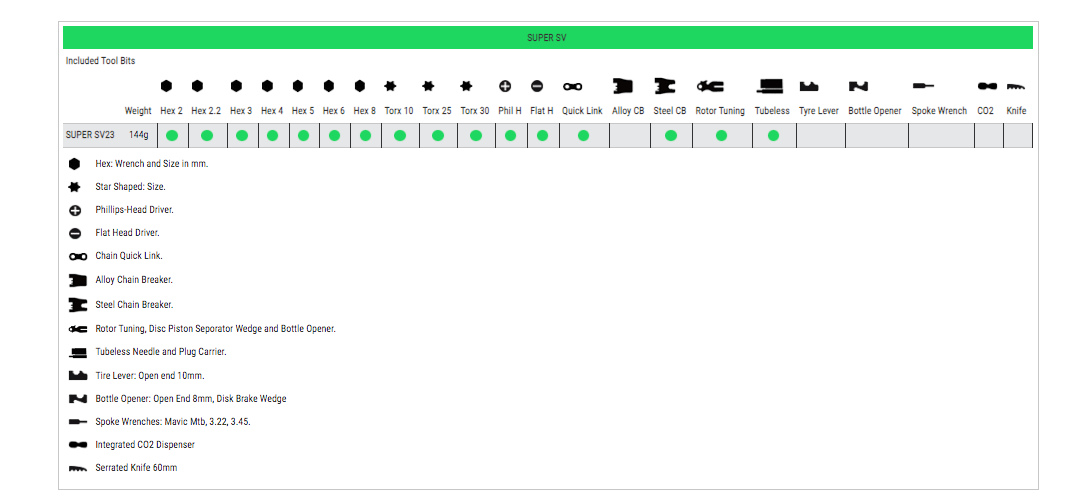Click the Steel Chain Breaker icon in legend
This screenshot has height=503, width=1082.
pos(78,304)
